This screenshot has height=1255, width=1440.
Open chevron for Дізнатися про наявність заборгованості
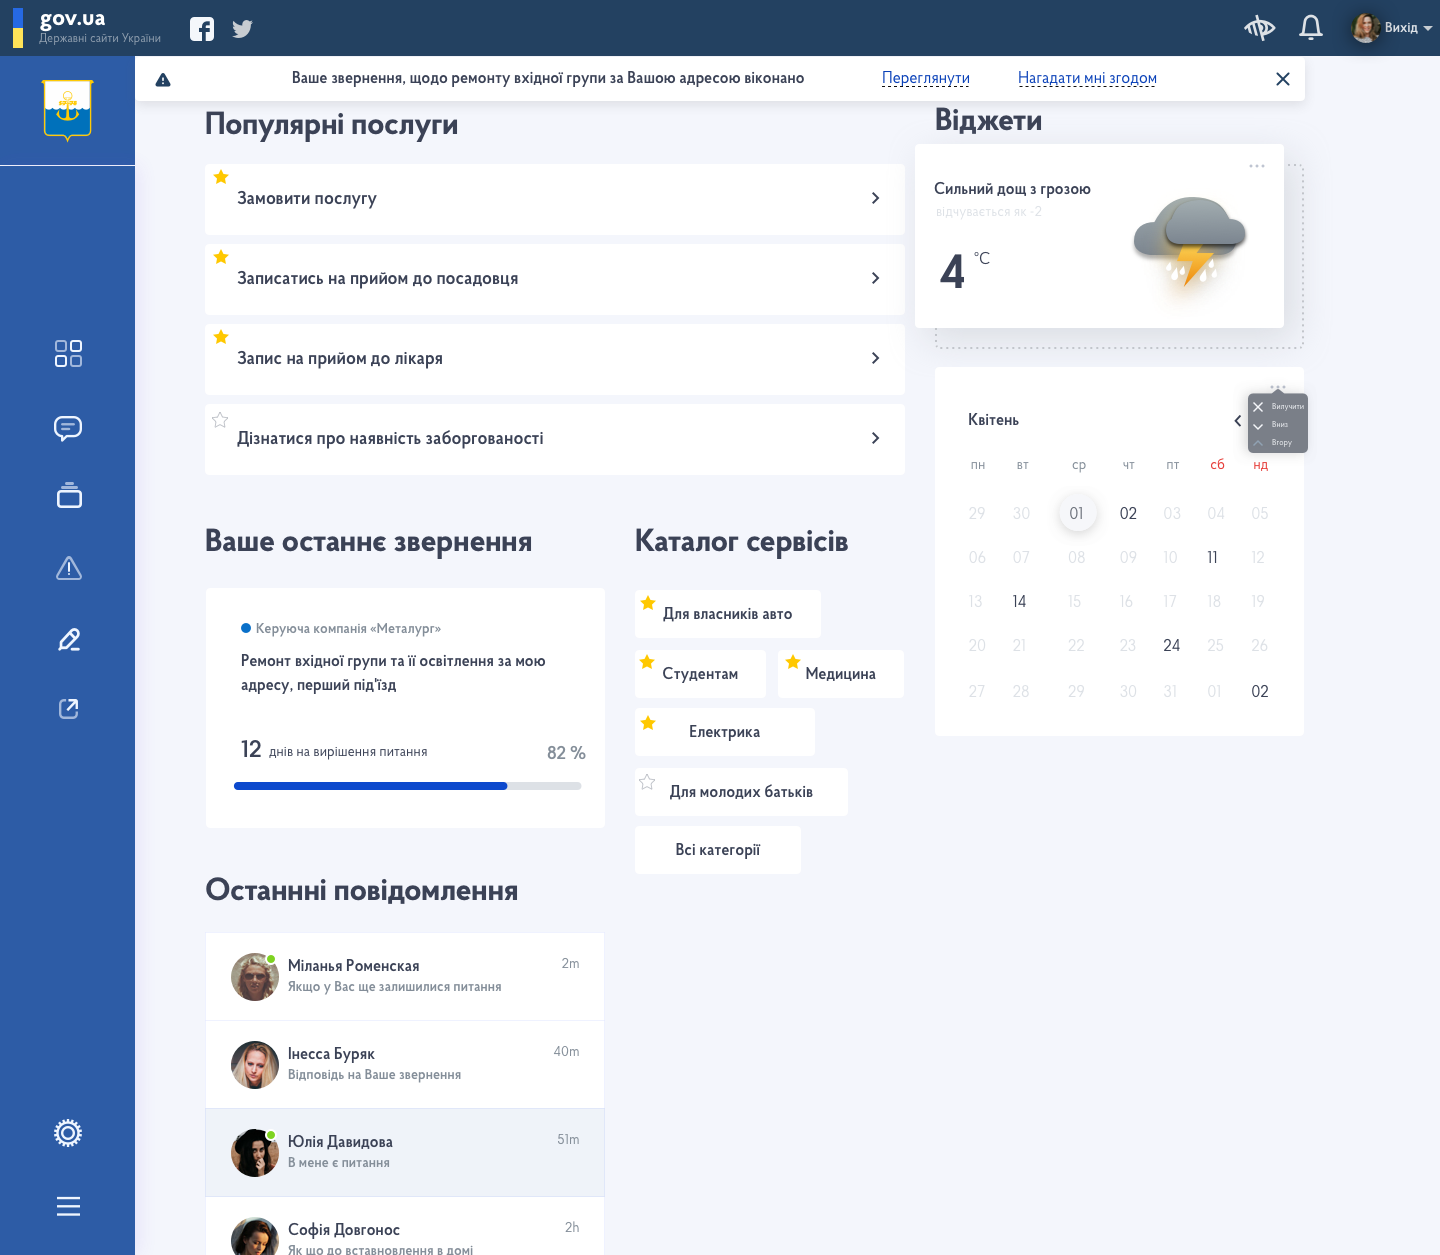[875, 438]
